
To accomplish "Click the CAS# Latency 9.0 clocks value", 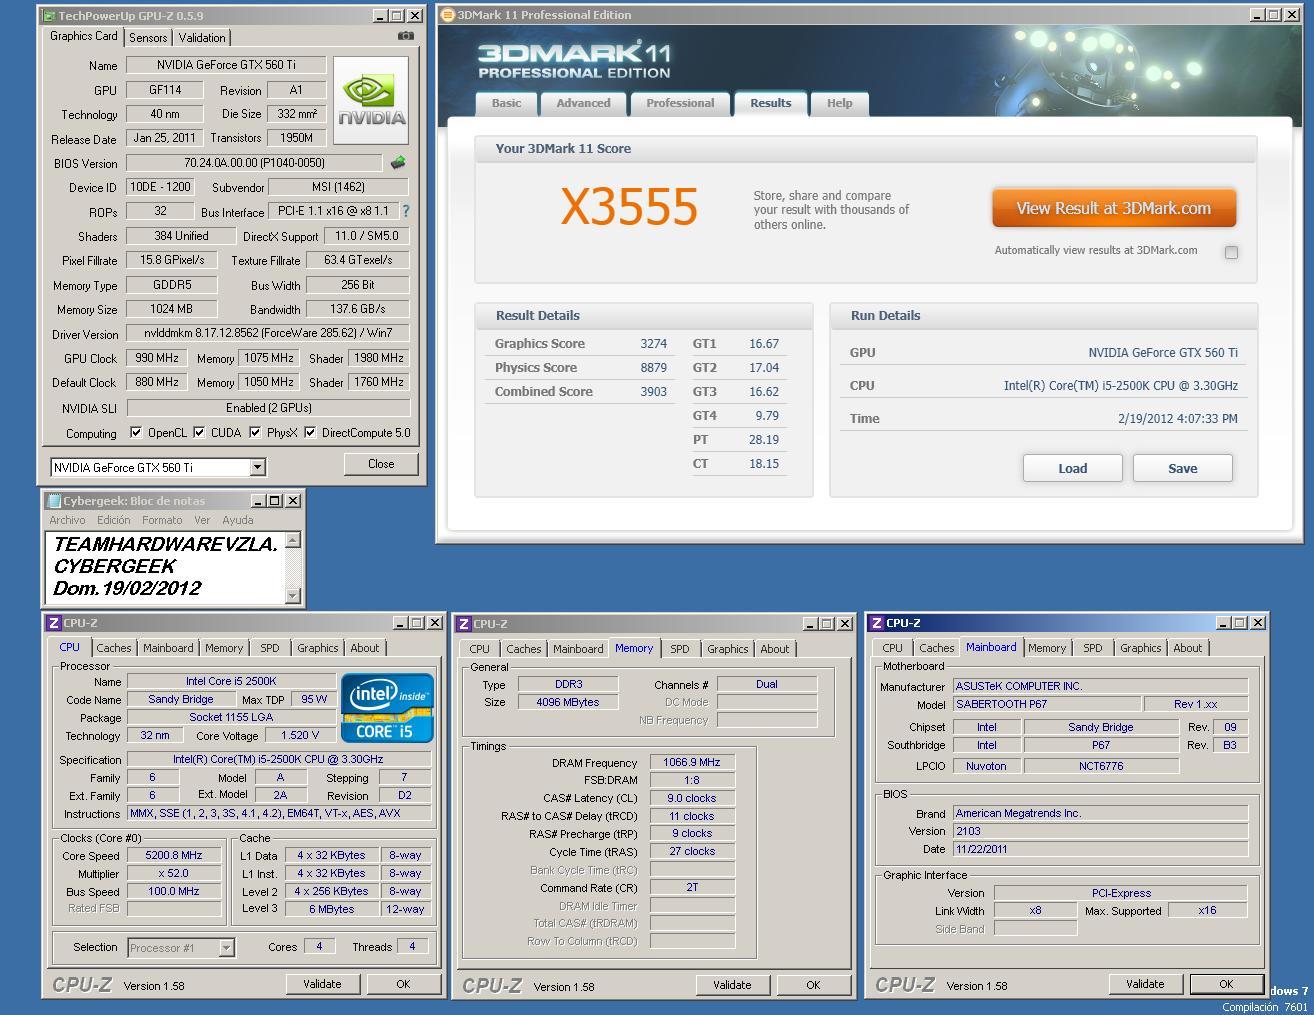I will (692, 798).
